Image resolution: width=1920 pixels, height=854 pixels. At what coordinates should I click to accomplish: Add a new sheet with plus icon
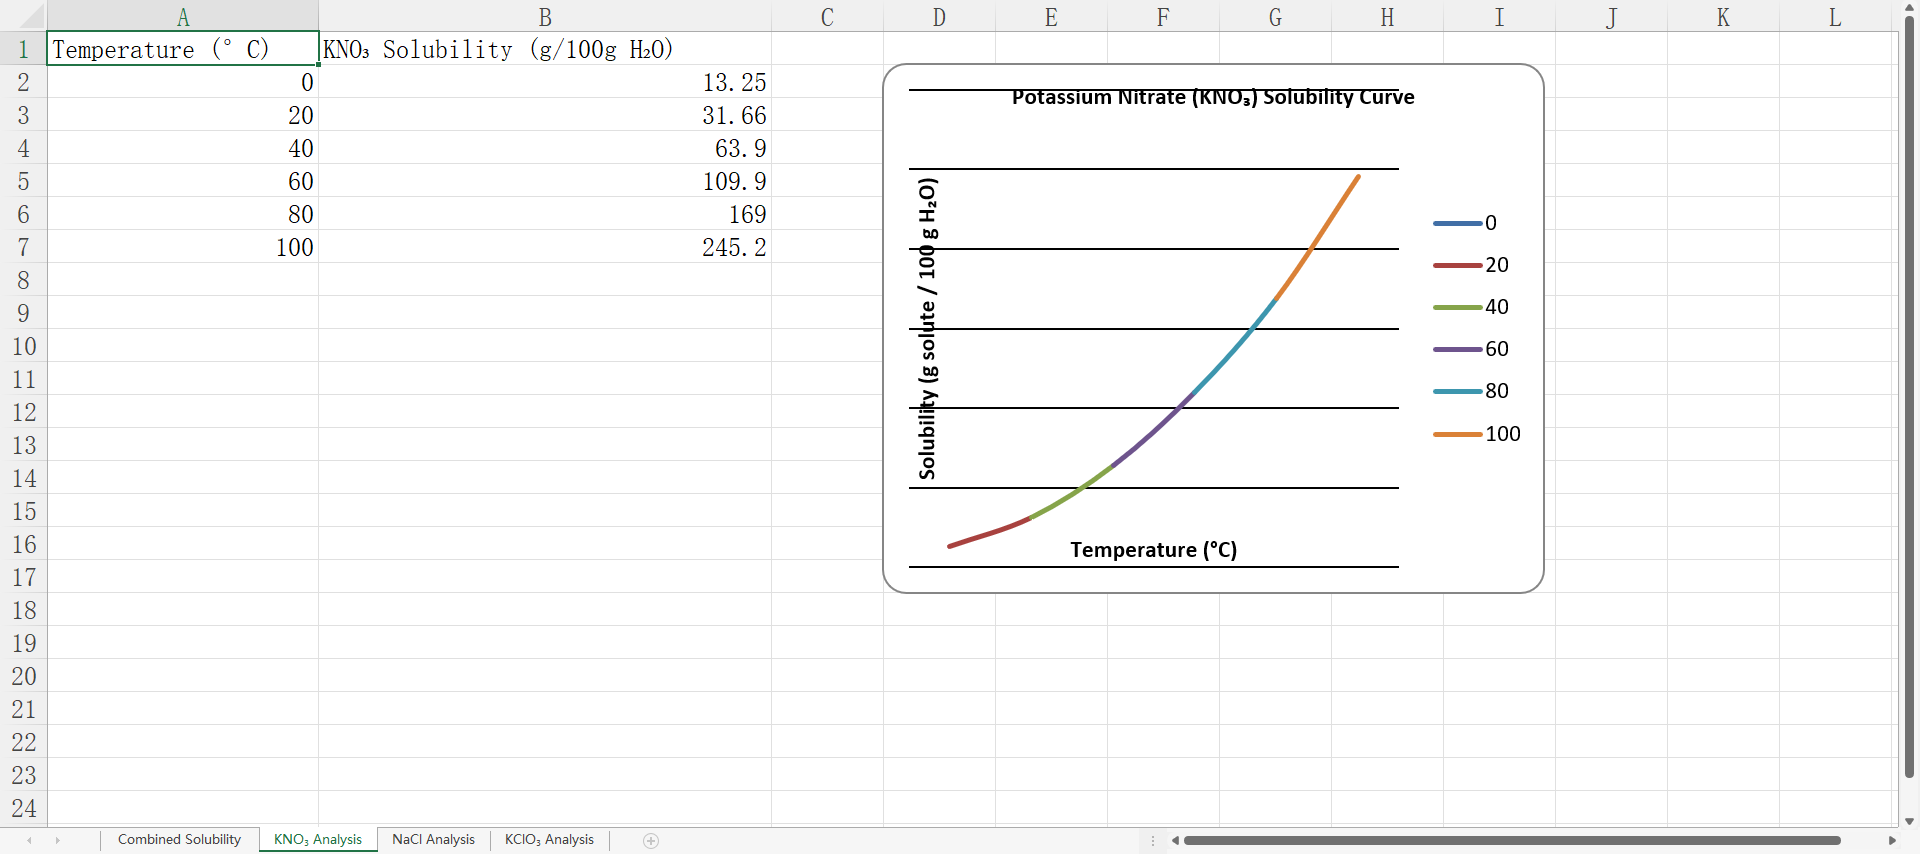[x=651, y=841]
